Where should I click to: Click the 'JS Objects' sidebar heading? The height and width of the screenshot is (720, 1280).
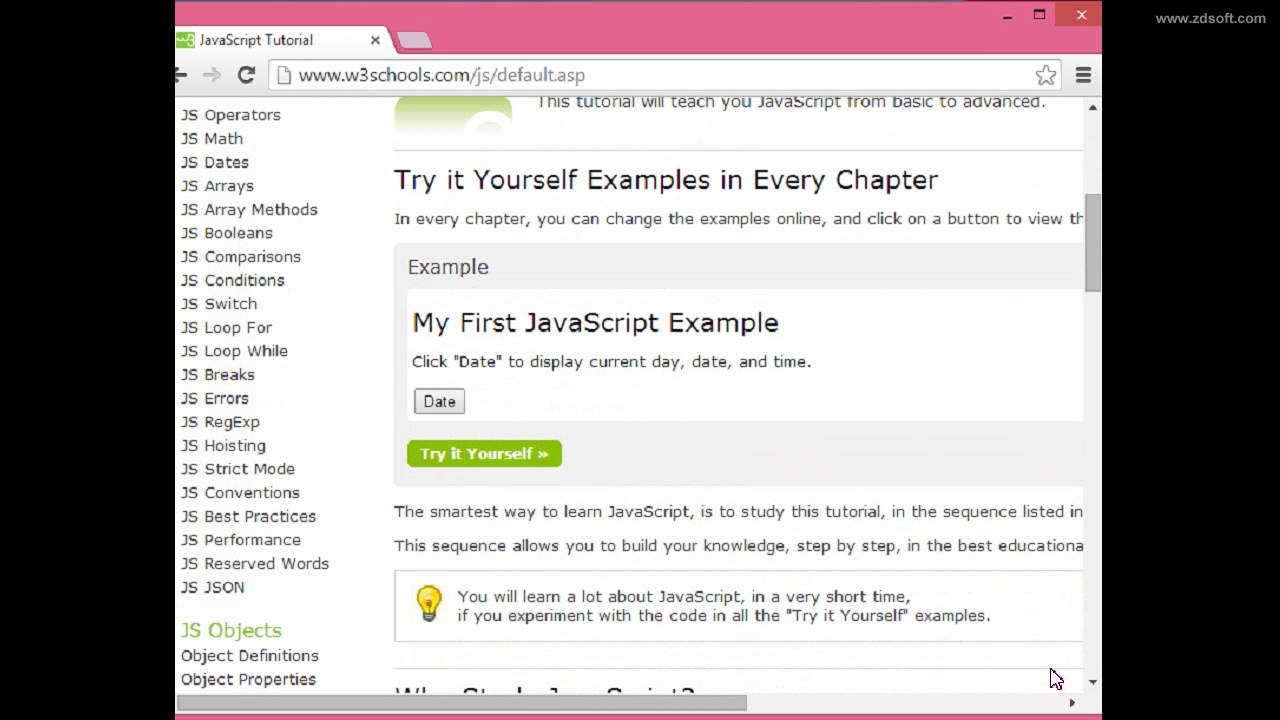231,630
